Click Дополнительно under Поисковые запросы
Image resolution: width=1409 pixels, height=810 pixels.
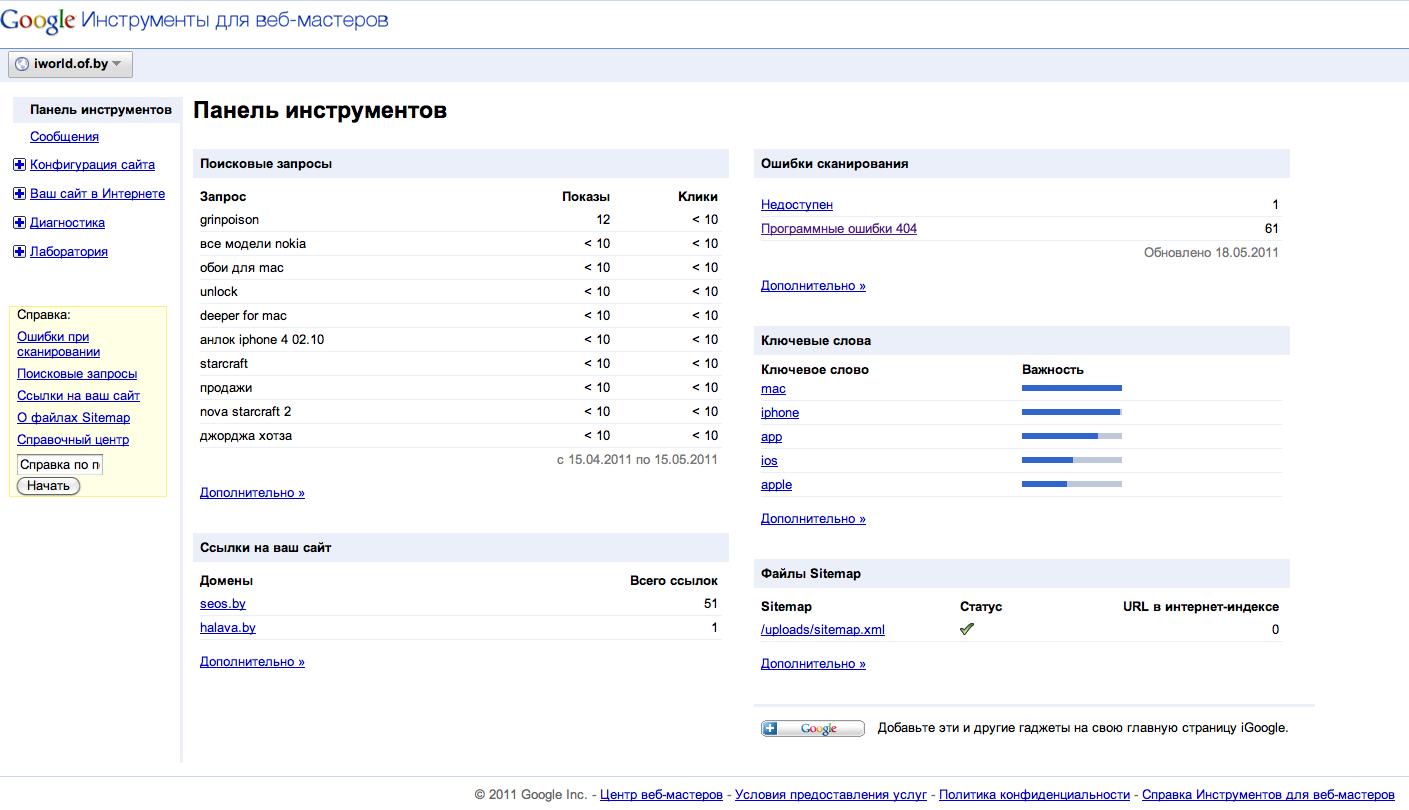click(252, 493)
